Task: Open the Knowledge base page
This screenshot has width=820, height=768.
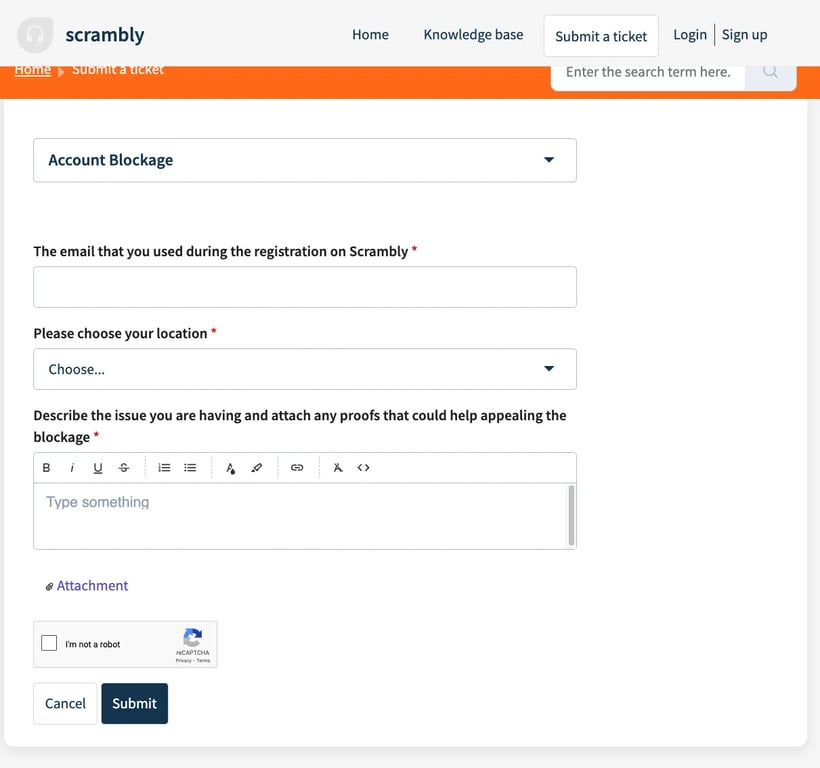Action: (x=473, y=35)
